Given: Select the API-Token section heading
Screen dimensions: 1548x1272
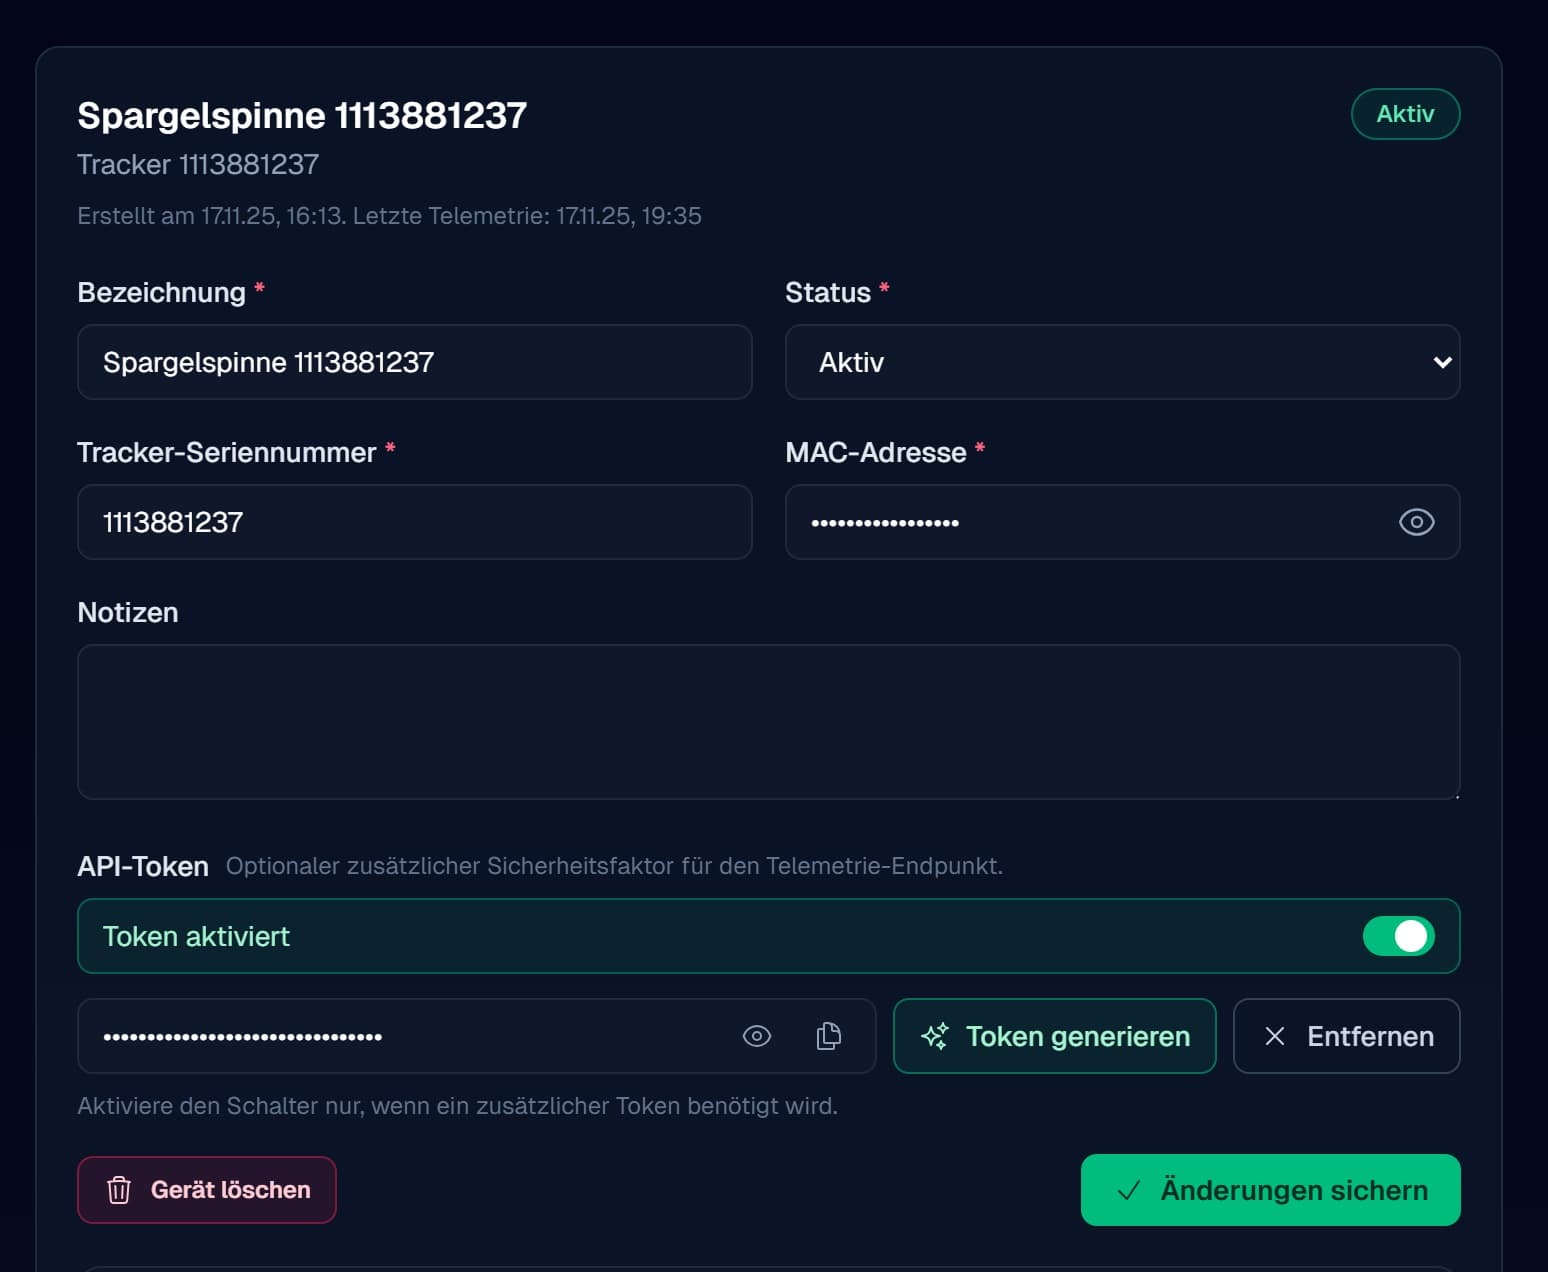Looking at the screenshot, I should [142, 866].
